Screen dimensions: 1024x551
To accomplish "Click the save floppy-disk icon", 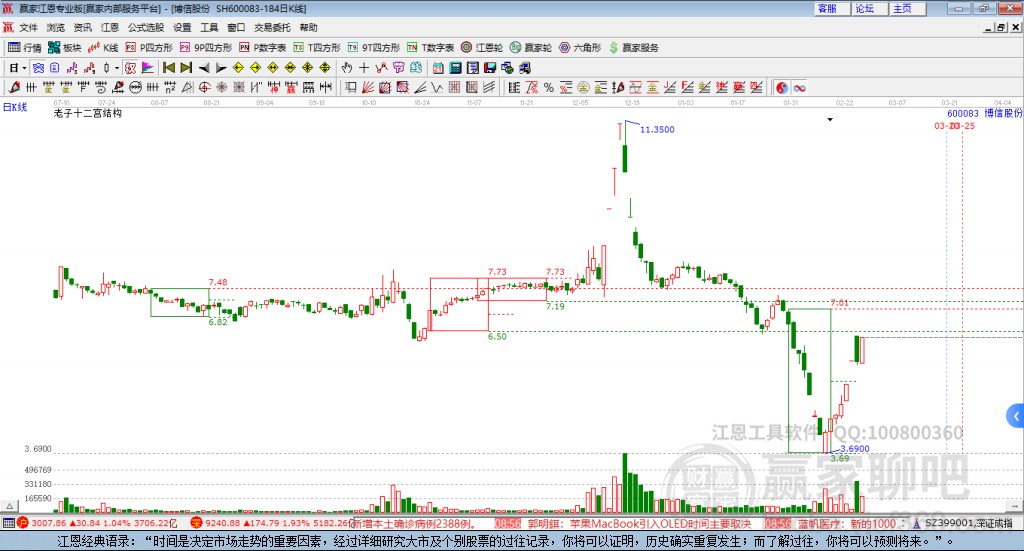I will tap(490, 68).
